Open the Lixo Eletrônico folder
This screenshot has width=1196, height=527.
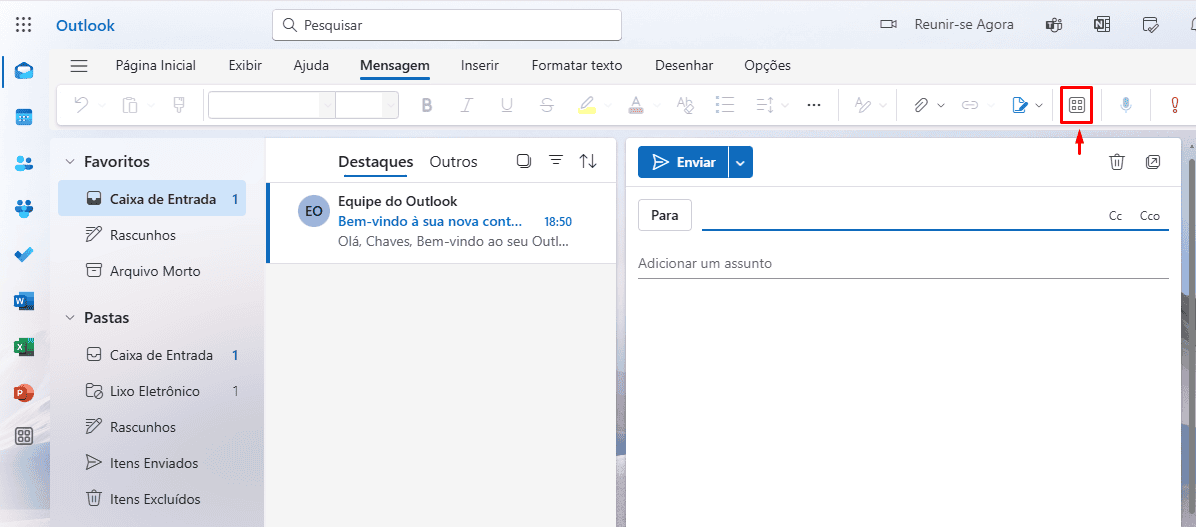(x=152, y=391)
